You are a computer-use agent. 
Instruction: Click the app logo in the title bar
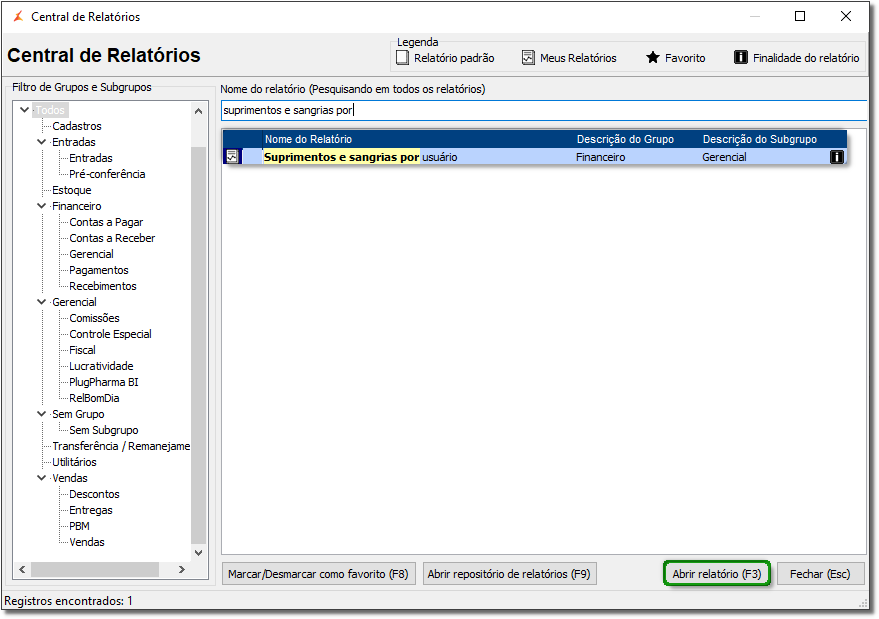pos(18,16)
